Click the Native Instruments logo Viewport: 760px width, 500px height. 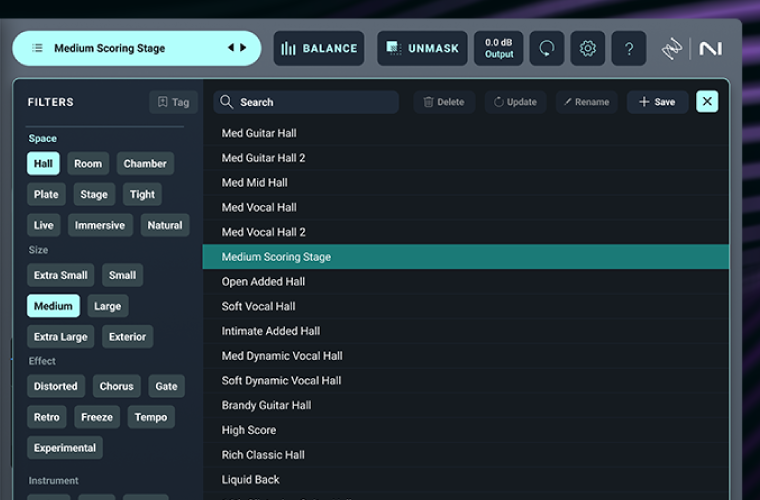coord(711,48)
